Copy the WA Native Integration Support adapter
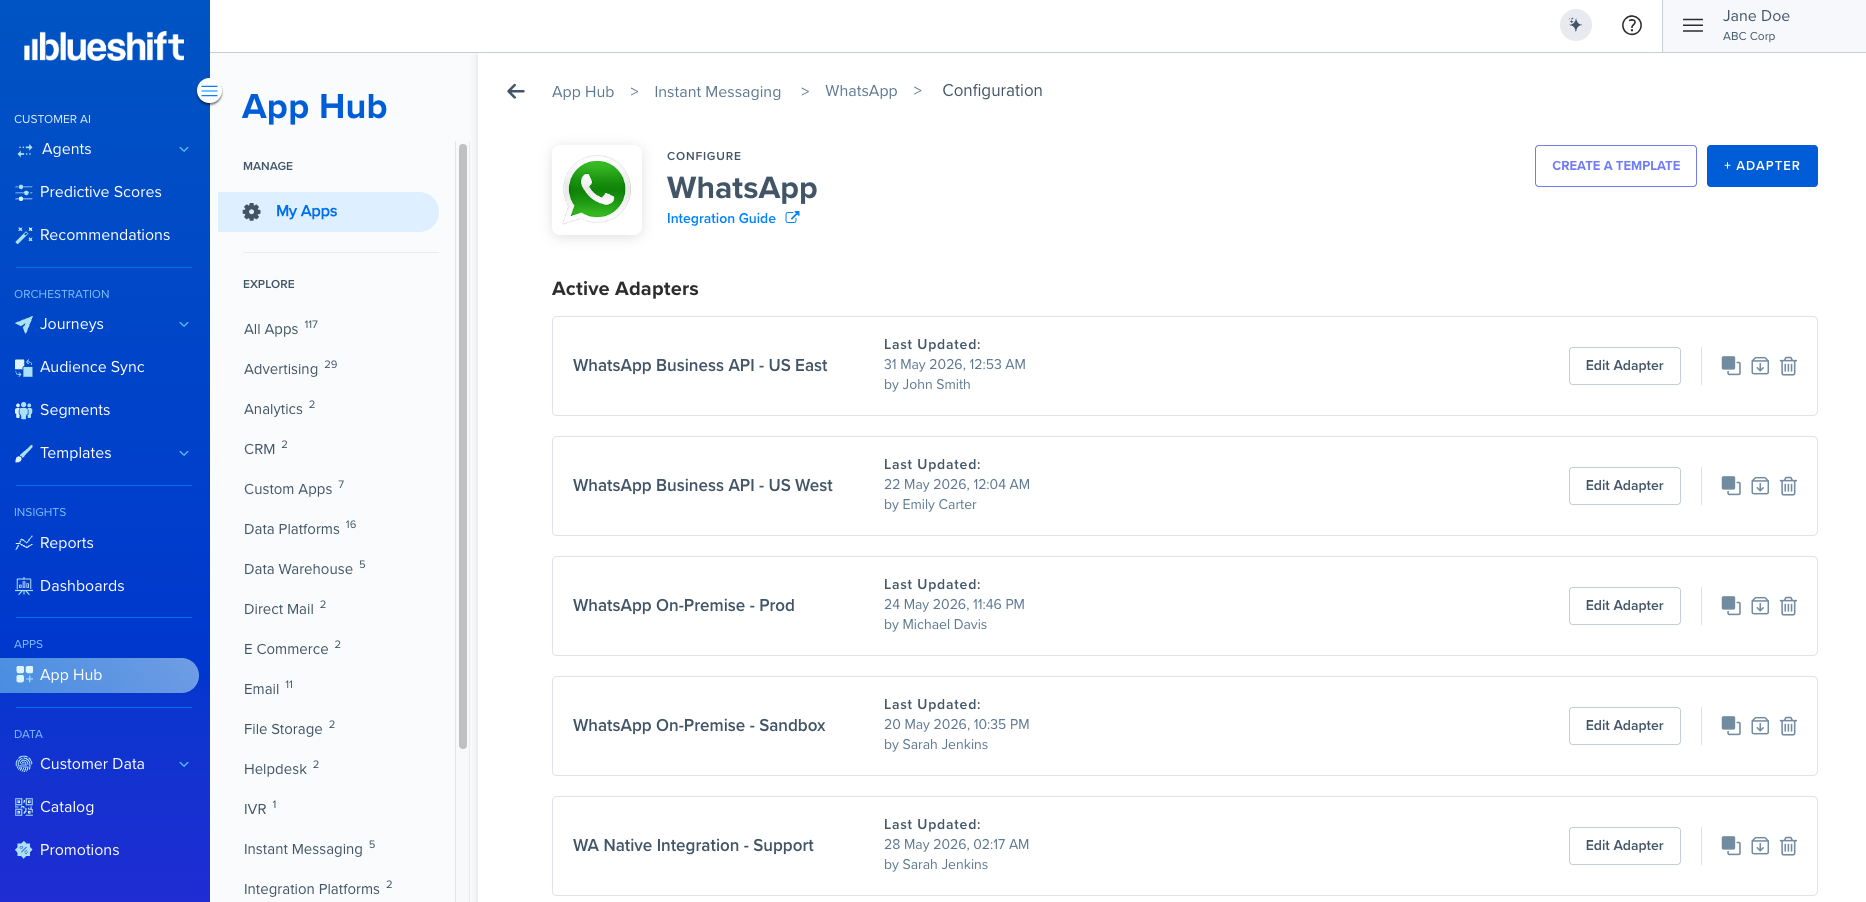Screen dimensions: 1866x902 coord(1731,846)
